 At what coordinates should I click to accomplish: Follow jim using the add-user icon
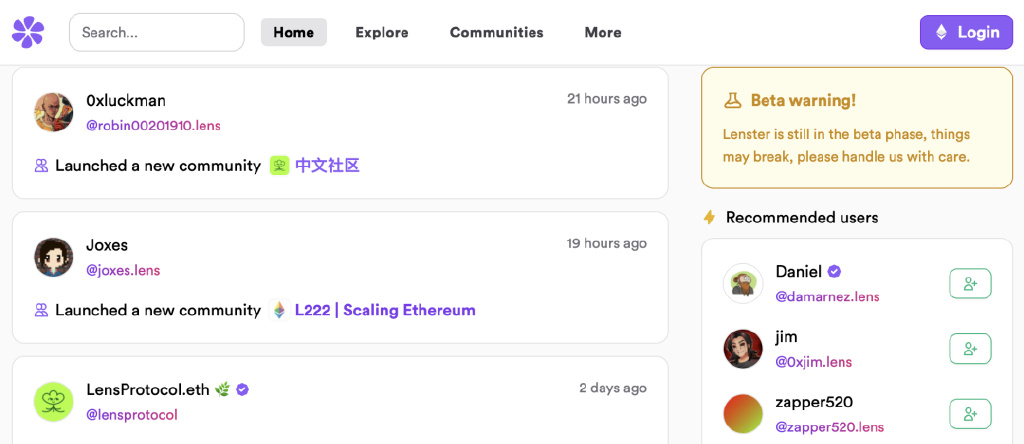(970, 349)
